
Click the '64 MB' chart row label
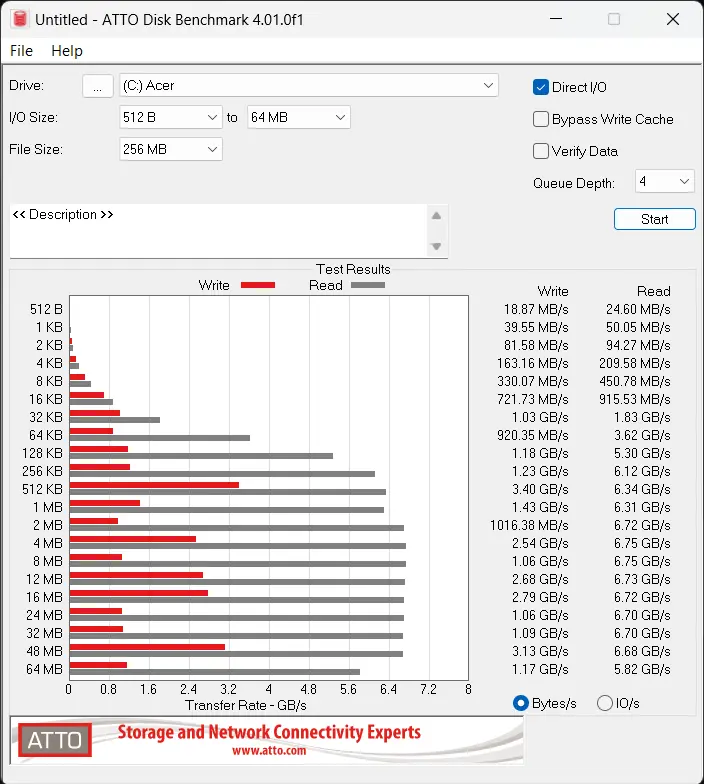coord(44,670)
